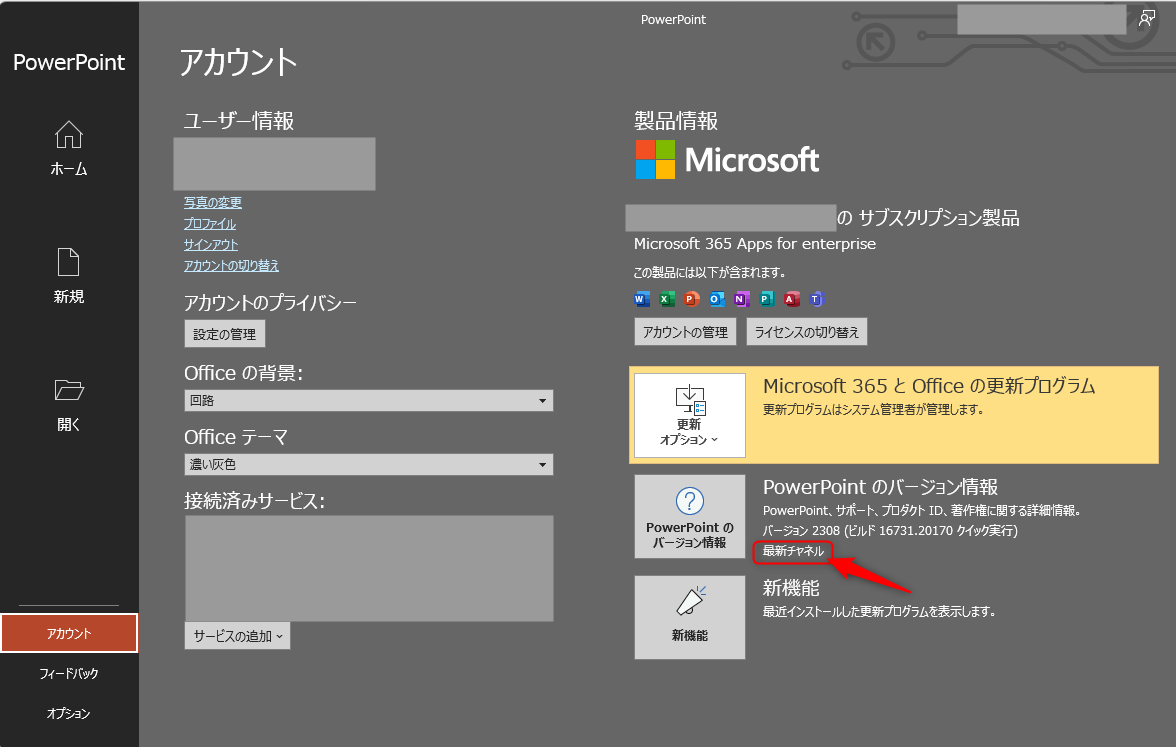Open the 開く (Open) folder icon
This screenshot has height=747, width=1176.
(x=69, y=390)
